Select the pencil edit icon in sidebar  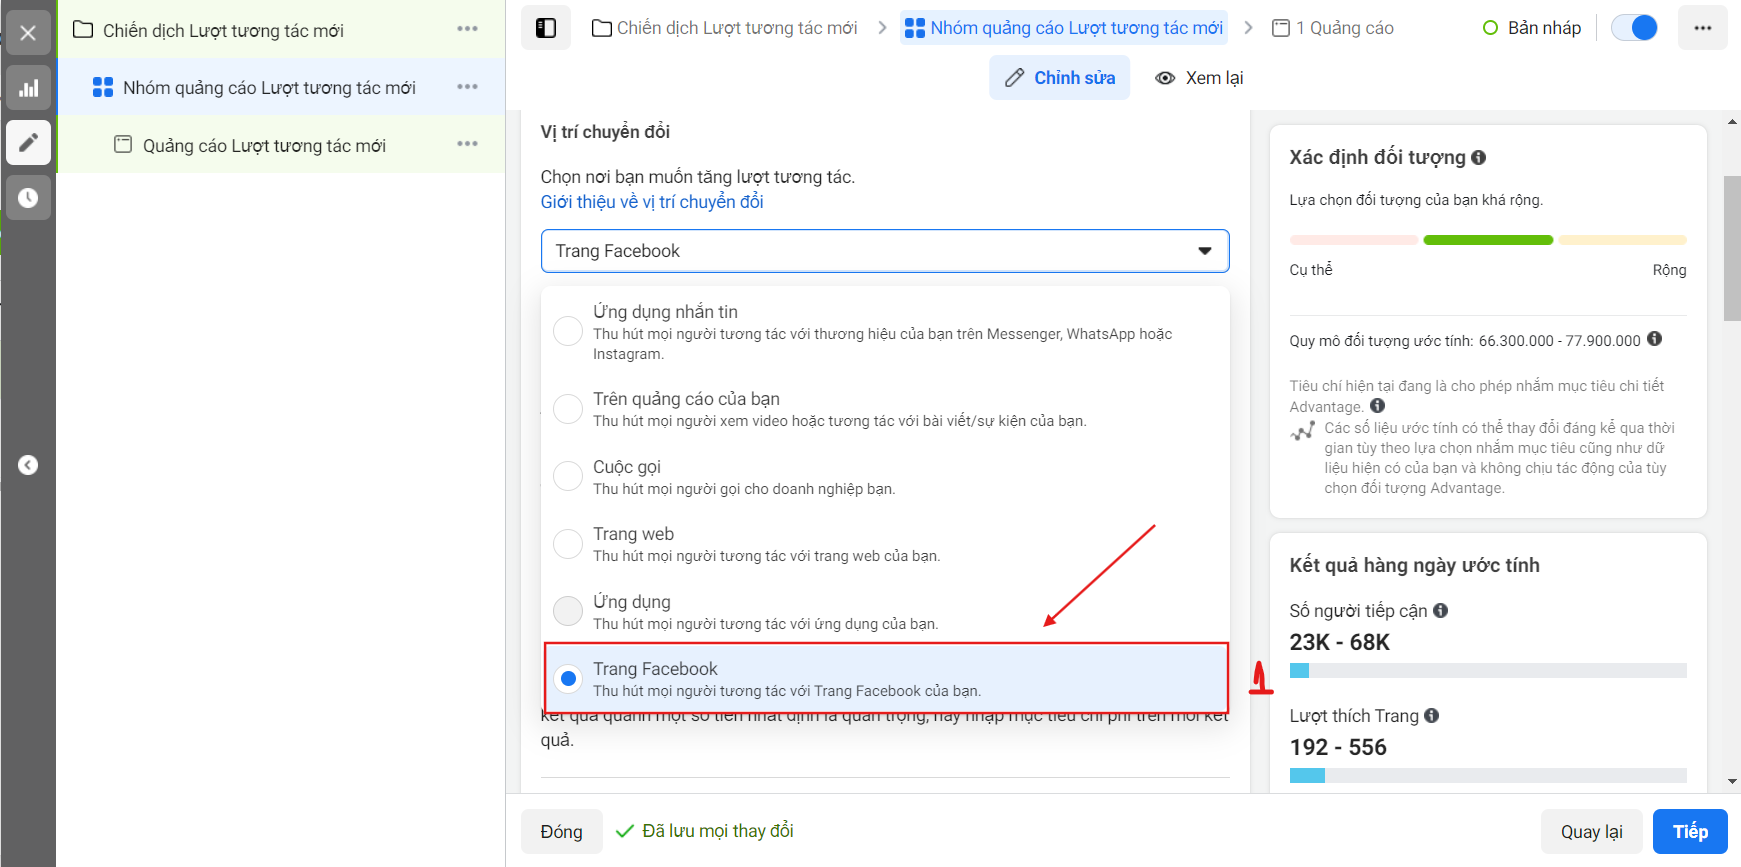click(28, 142)
